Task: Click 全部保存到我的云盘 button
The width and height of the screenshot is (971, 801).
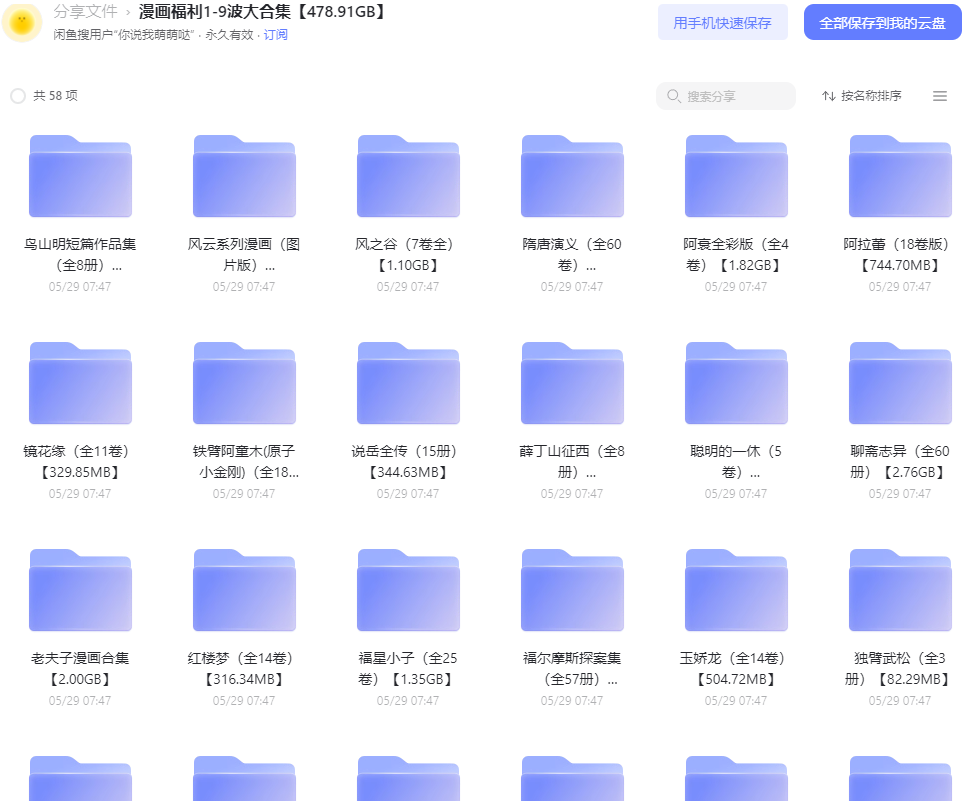Action: 882,23
